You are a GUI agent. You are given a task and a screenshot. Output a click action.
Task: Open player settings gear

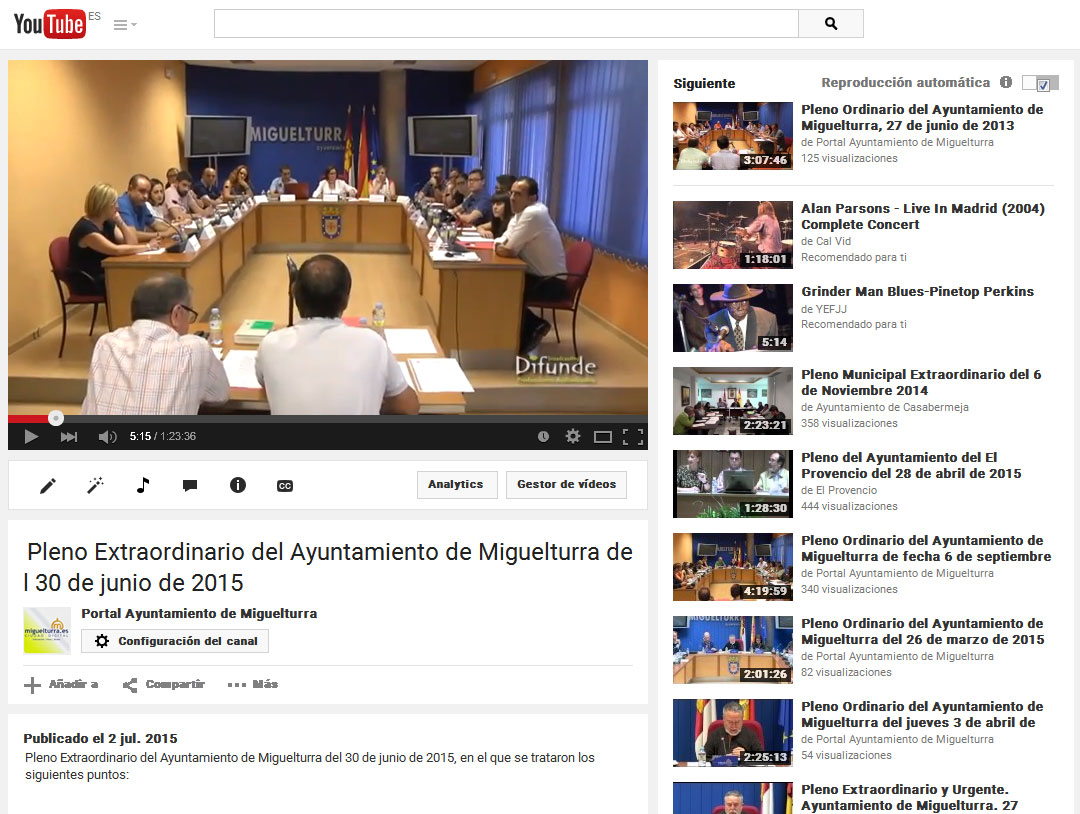[572, 436]
